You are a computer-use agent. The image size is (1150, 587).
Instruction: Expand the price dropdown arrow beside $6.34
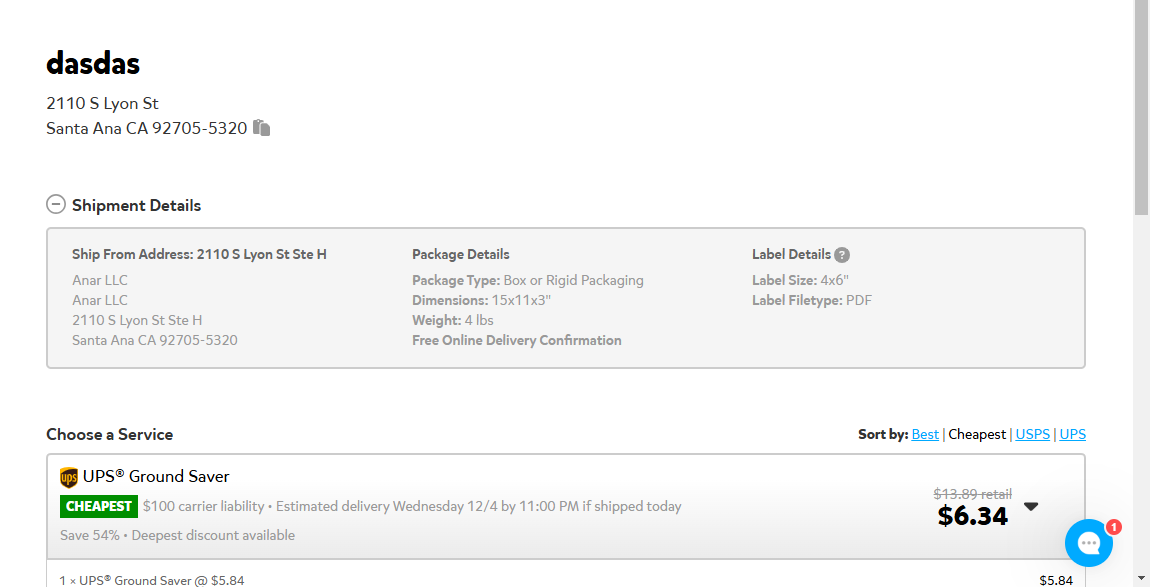pos(1031,506)
